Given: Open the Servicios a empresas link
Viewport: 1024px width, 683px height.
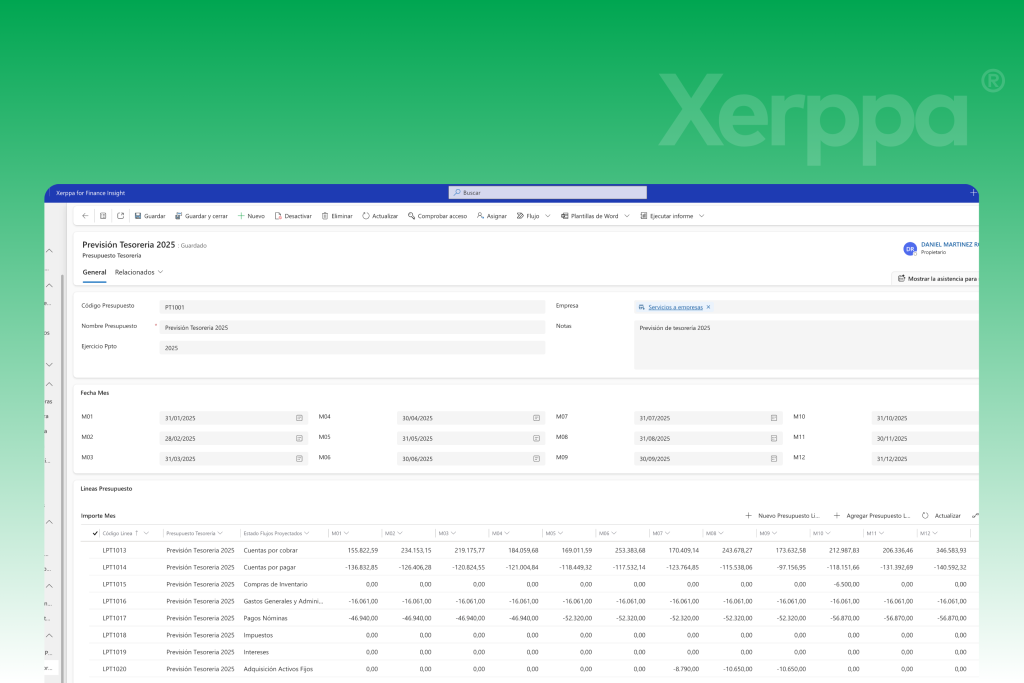Looking at the screenshot, I should click(675, 307).
